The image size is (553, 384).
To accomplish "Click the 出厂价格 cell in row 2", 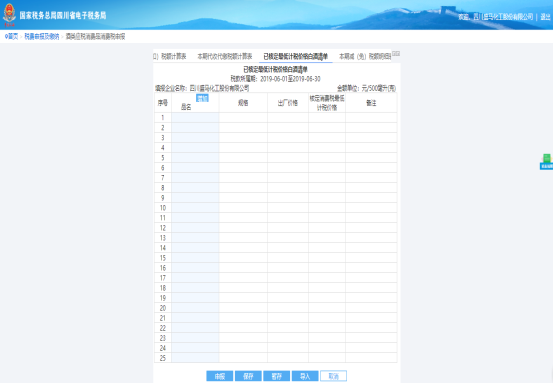I will pyautogui.click(x=288, y=128).
